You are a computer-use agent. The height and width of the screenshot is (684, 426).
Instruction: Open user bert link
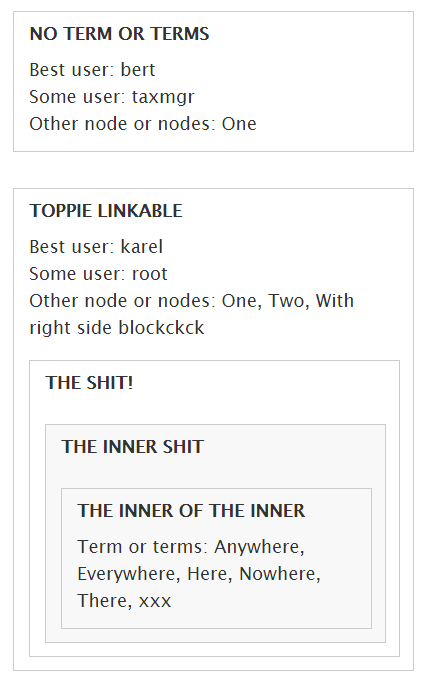[x=138, y=70]
